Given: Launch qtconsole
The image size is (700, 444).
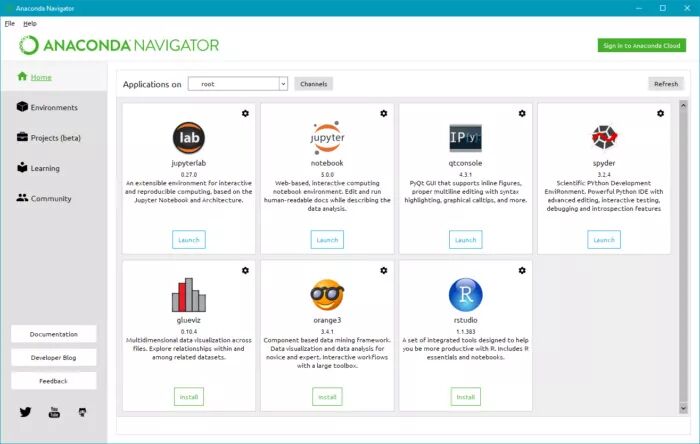Looking at the screenshot, I should pyautogui.click(x=466, y=240).
